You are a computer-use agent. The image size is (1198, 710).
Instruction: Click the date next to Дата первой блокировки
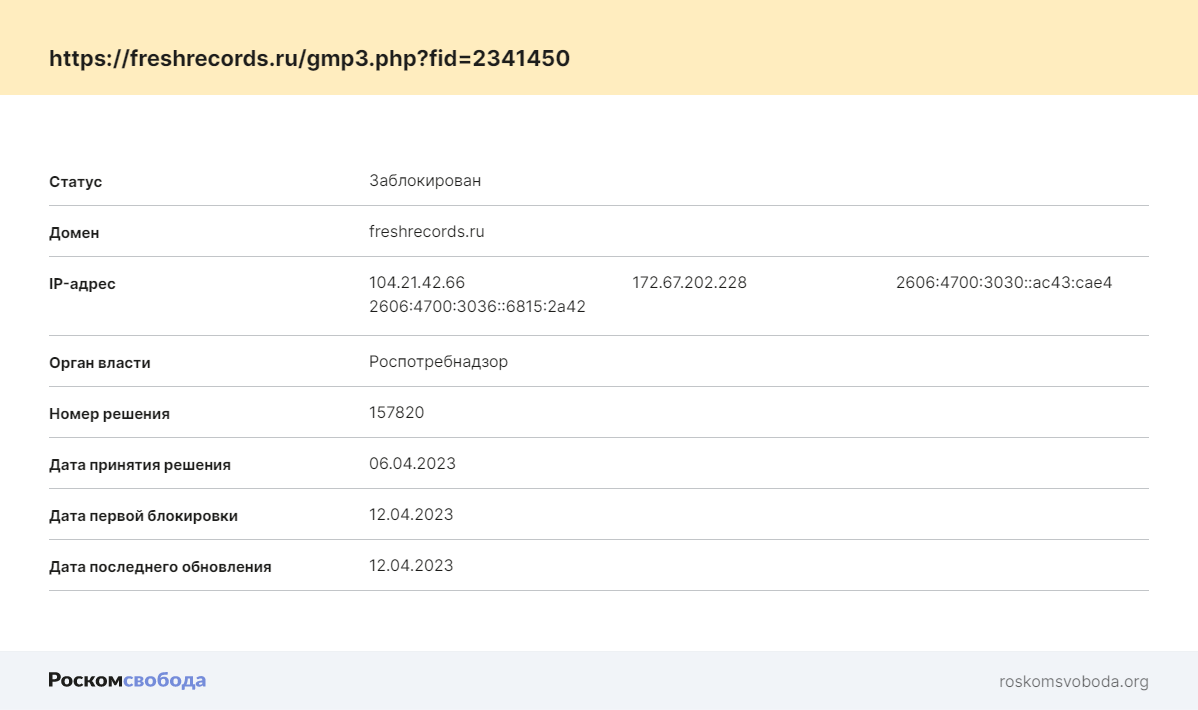point(411,515)
